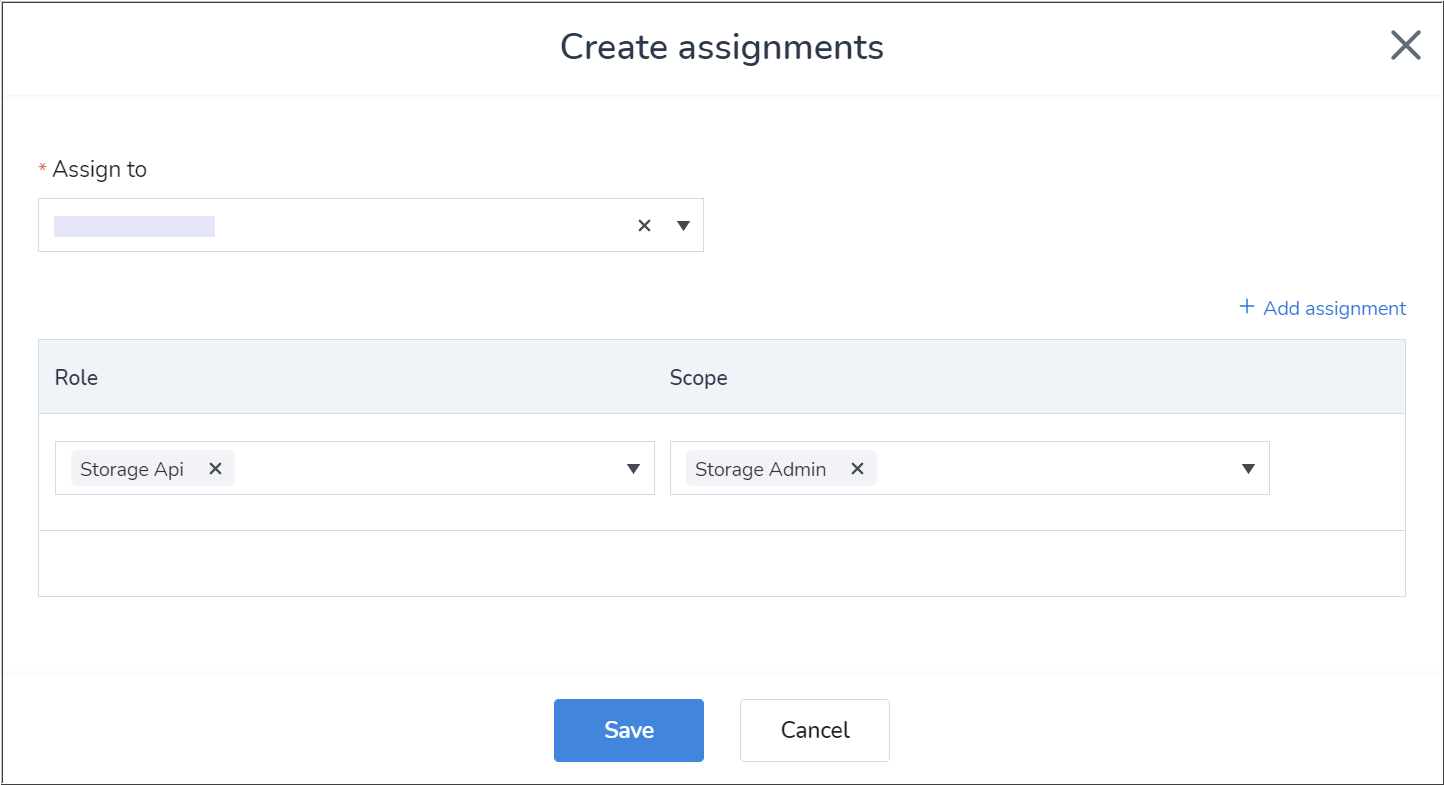This screenshot has width=1444, height=785.
Task: Expand the Role dropdown arrow
Action: (633, 468)
